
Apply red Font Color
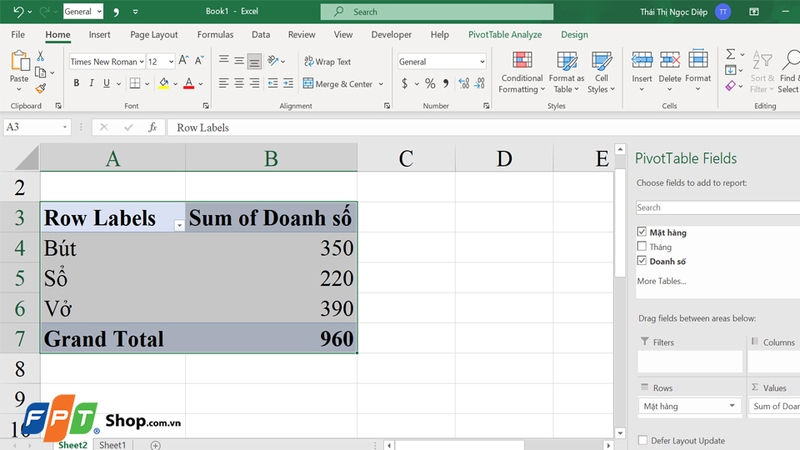click(189, 83)
